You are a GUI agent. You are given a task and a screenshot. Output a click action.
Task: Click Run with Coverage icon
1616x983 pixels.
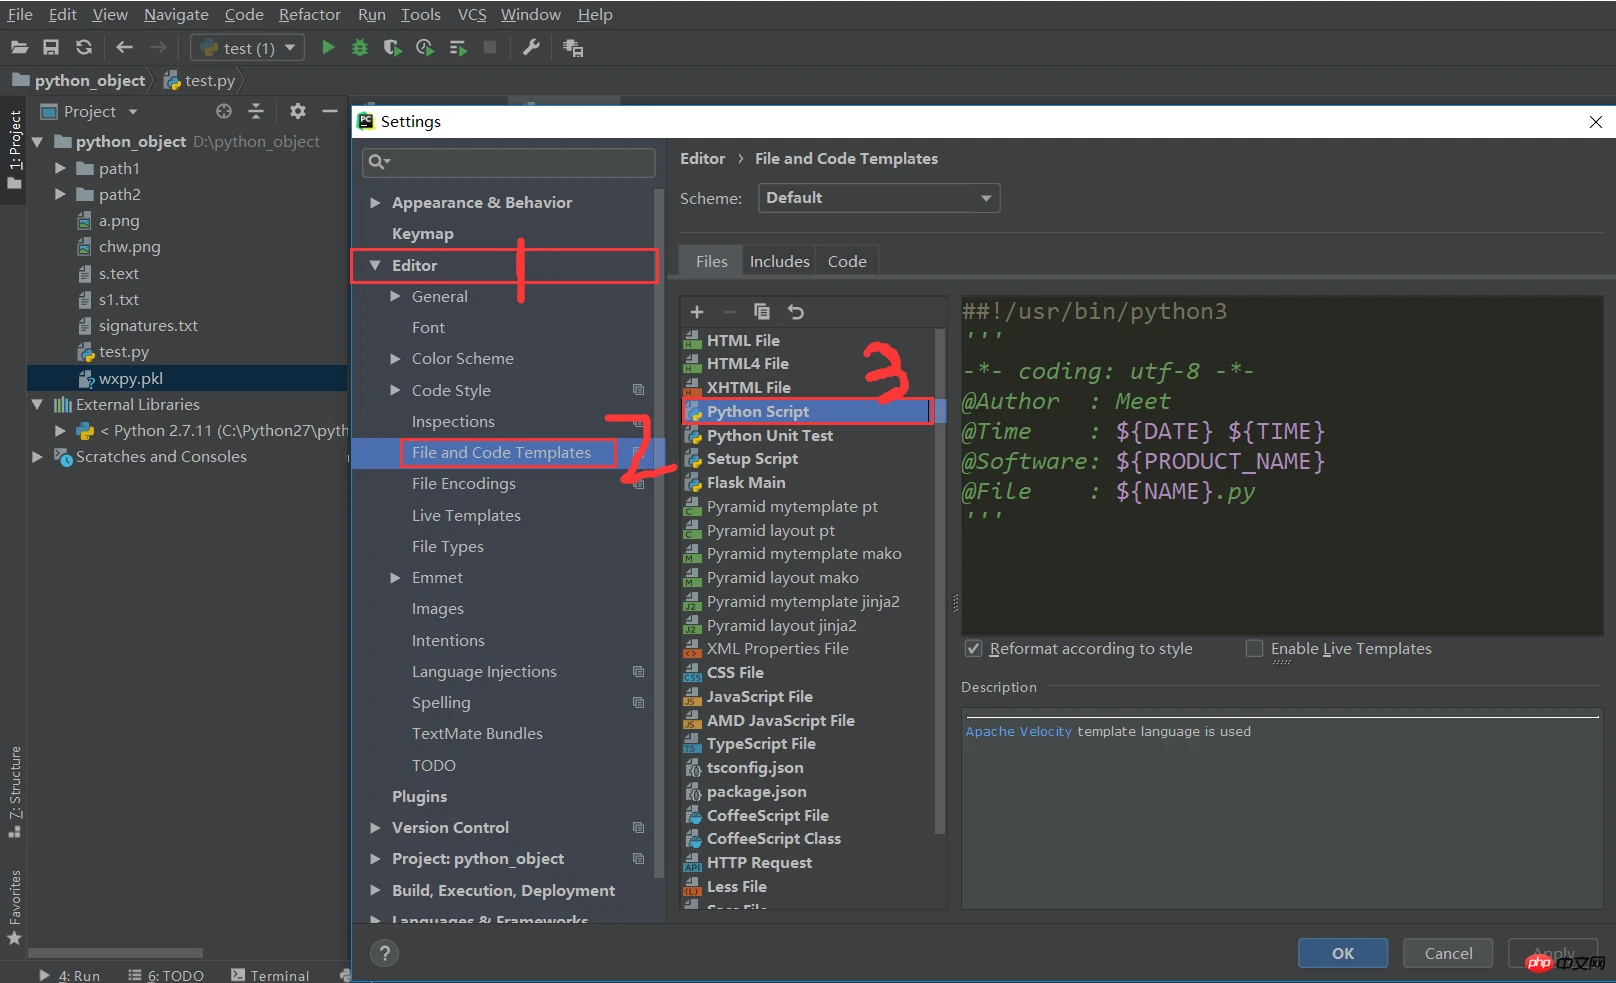coord(392,47)
